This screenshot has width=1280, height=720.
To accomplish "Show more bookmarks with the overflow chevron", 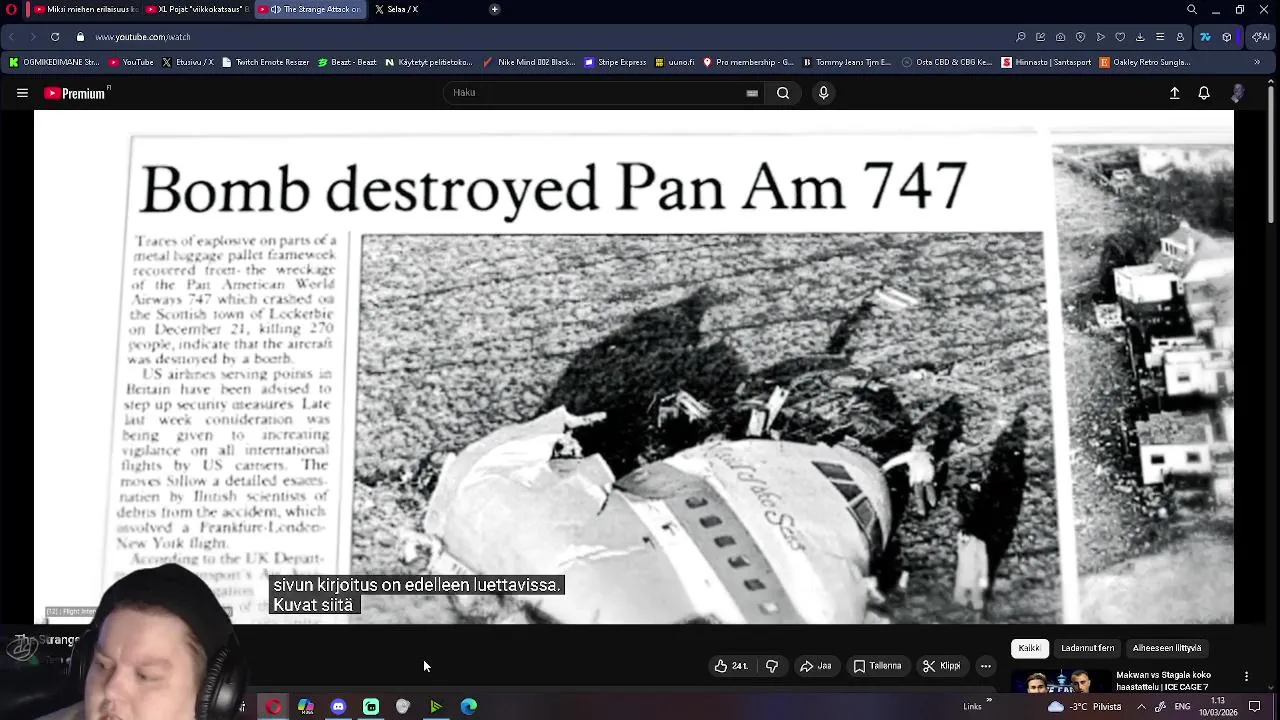I will (1257, 62).
